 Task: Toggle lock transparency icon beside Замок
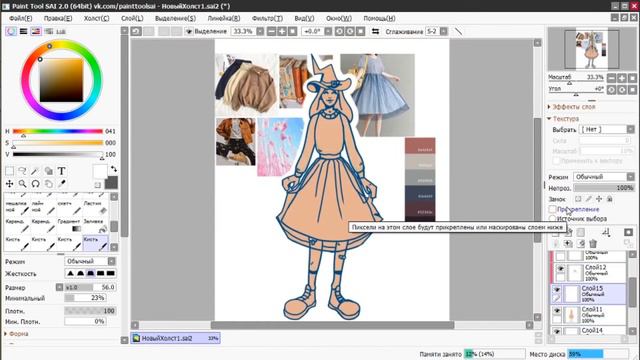[578, 199]
